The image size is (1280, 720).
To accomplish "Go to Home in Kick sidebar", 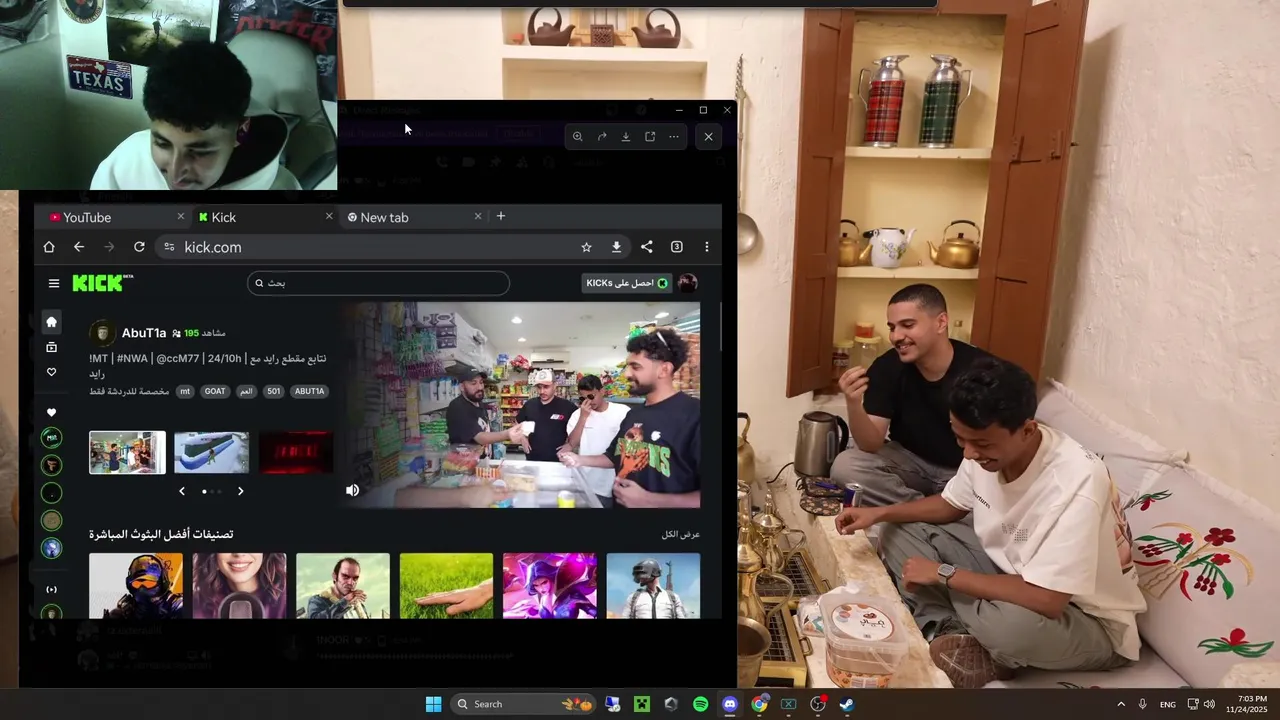I will (52, 322).
